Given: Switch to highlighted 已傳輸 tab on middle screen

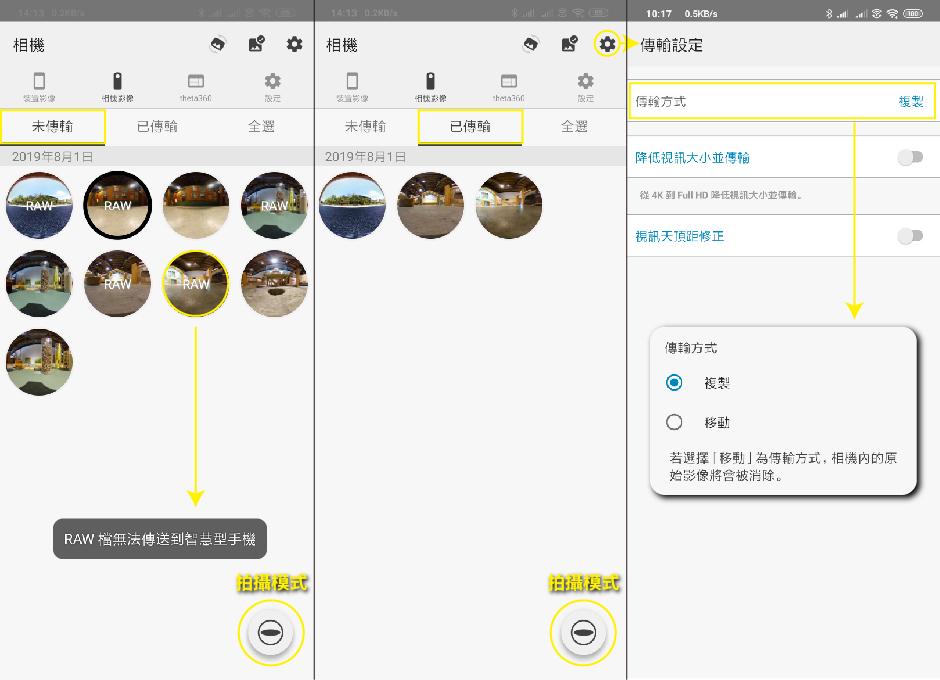Looking at the screenshot, I should click(470, 127).
